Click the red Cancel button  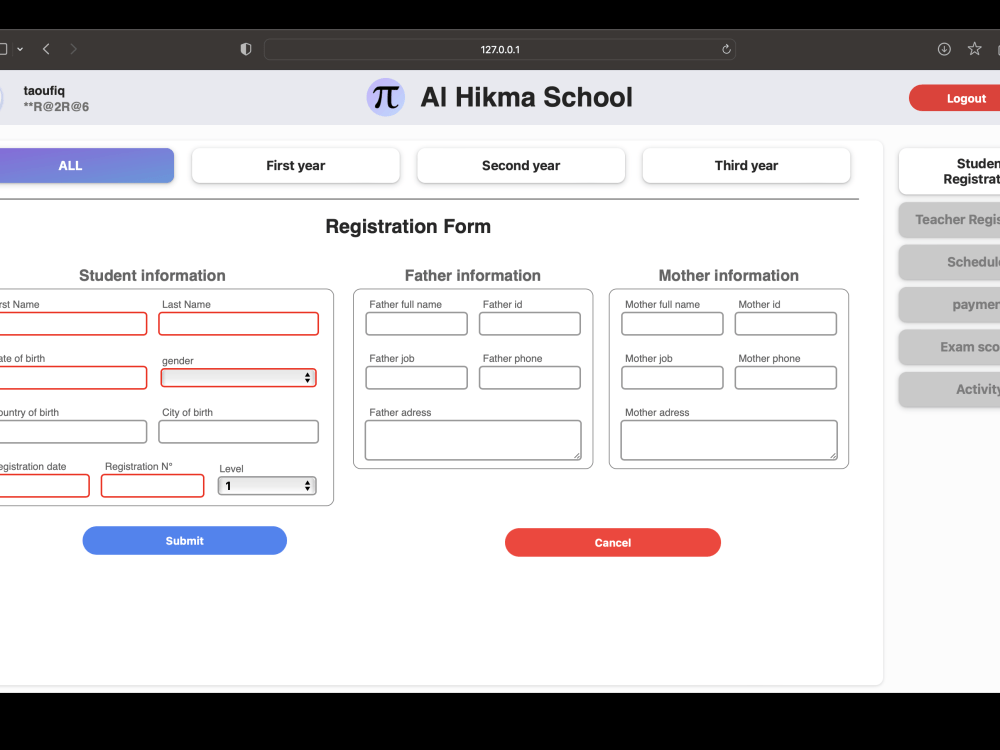(x=613, y=543)
